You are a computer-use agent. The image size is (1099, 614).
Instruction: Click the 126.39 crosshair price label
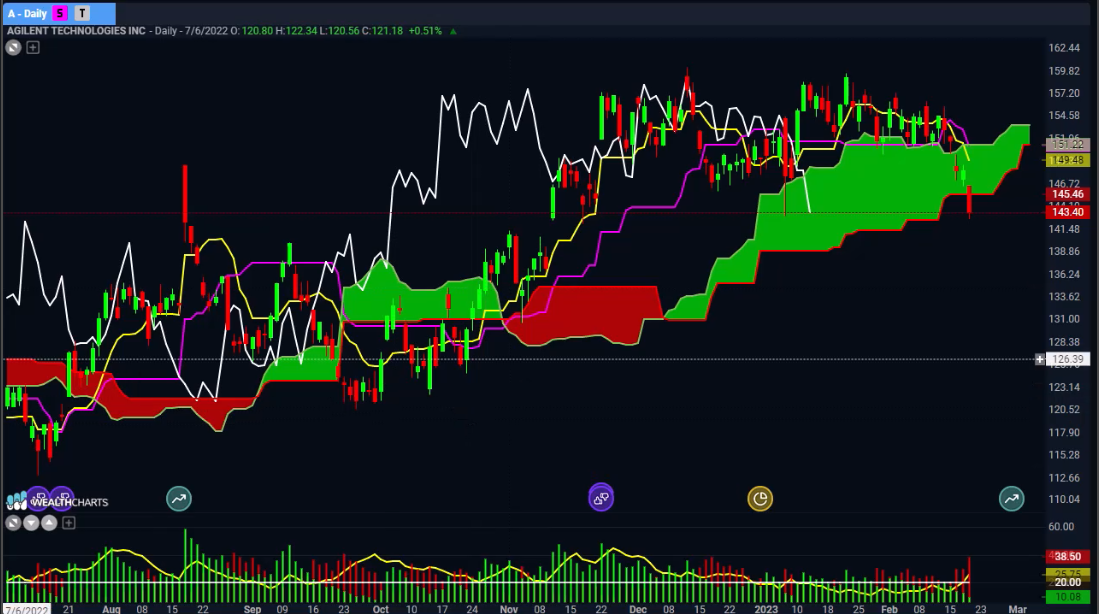(1067, 360)
